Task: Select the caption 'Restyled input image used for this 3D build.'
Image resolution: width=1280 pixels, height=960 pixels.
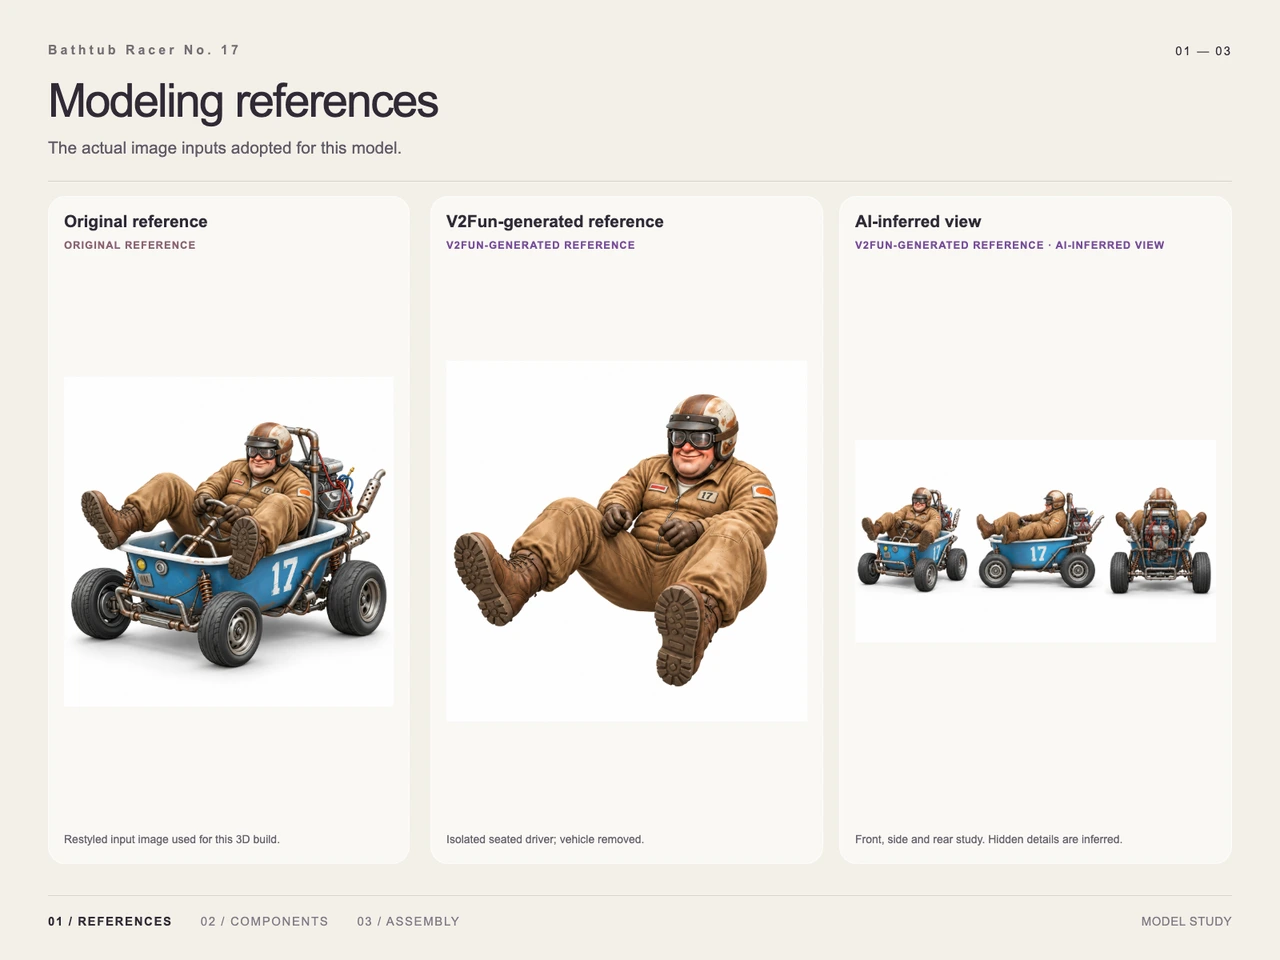Action: [172, 839]
